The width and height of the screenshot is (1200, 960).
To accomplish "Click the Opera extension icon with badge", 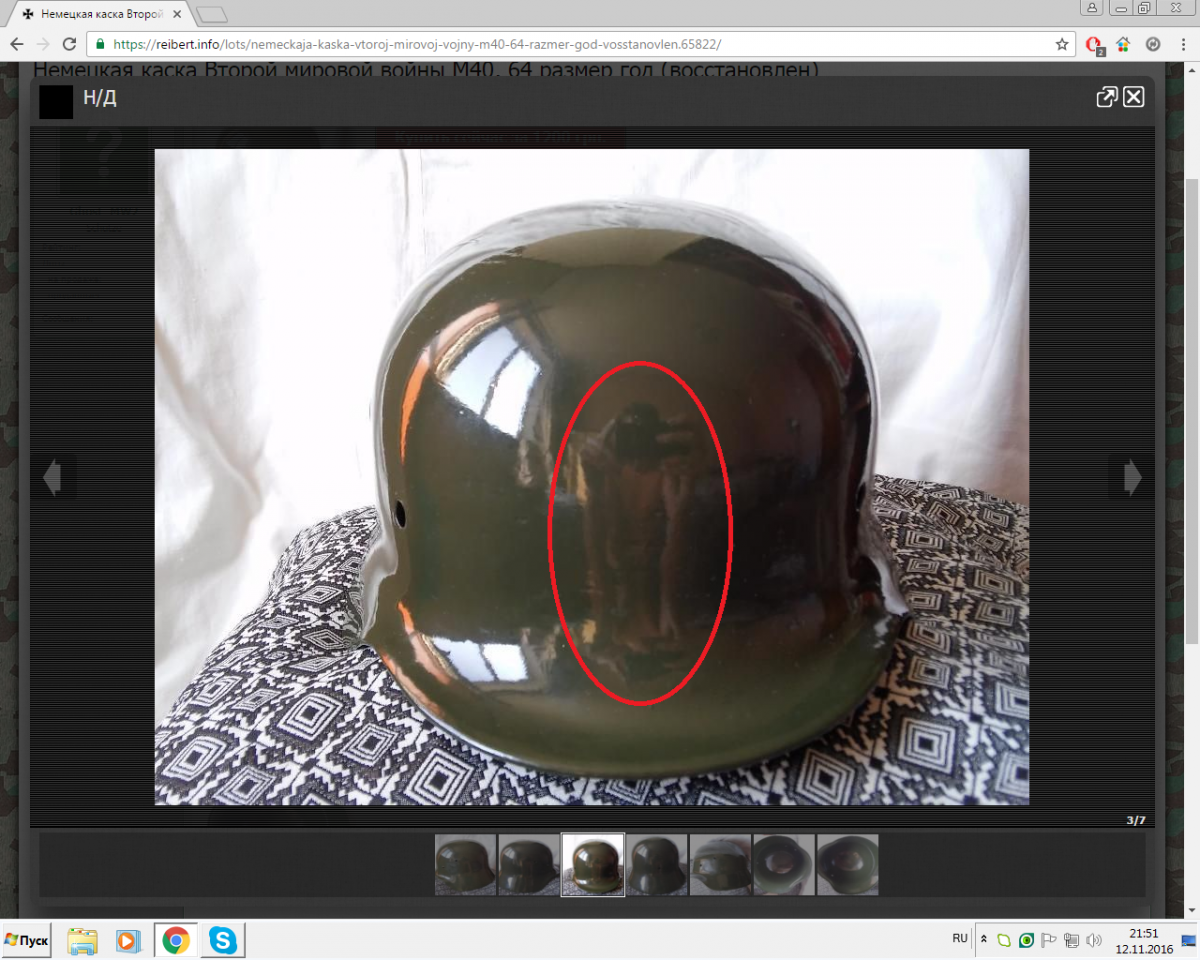I will (1094, 45).
